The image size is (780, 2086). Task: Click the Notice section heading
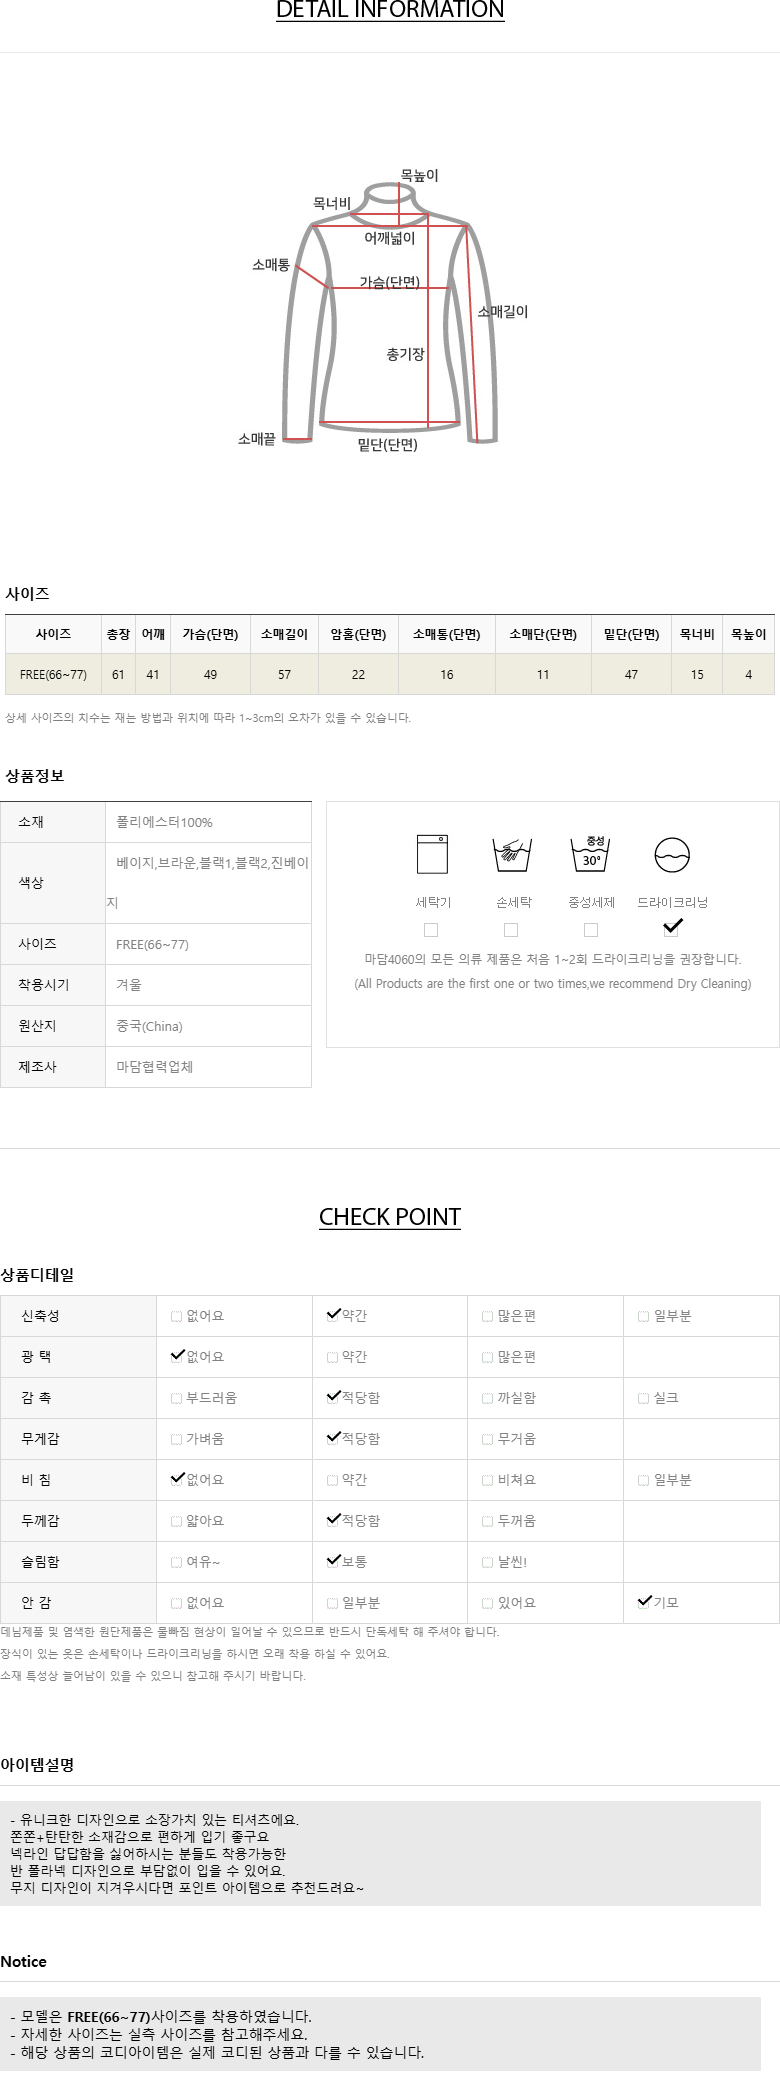click(x=23, y=1962)
